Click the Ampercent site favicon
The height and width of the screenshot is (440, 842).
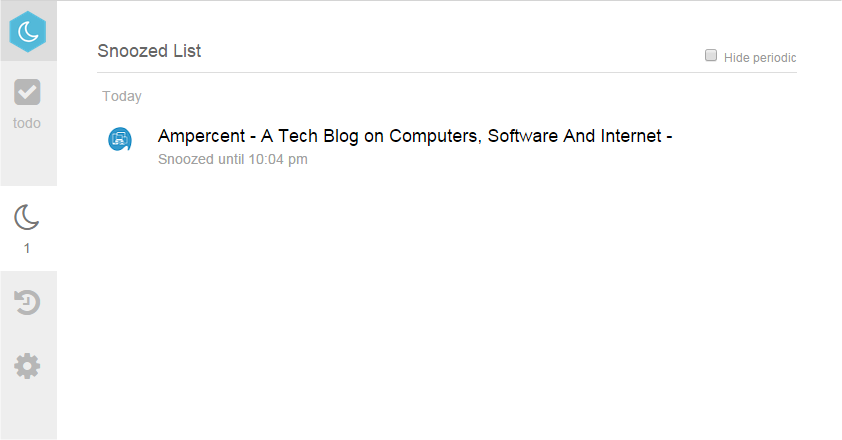(x=120, y=139)
